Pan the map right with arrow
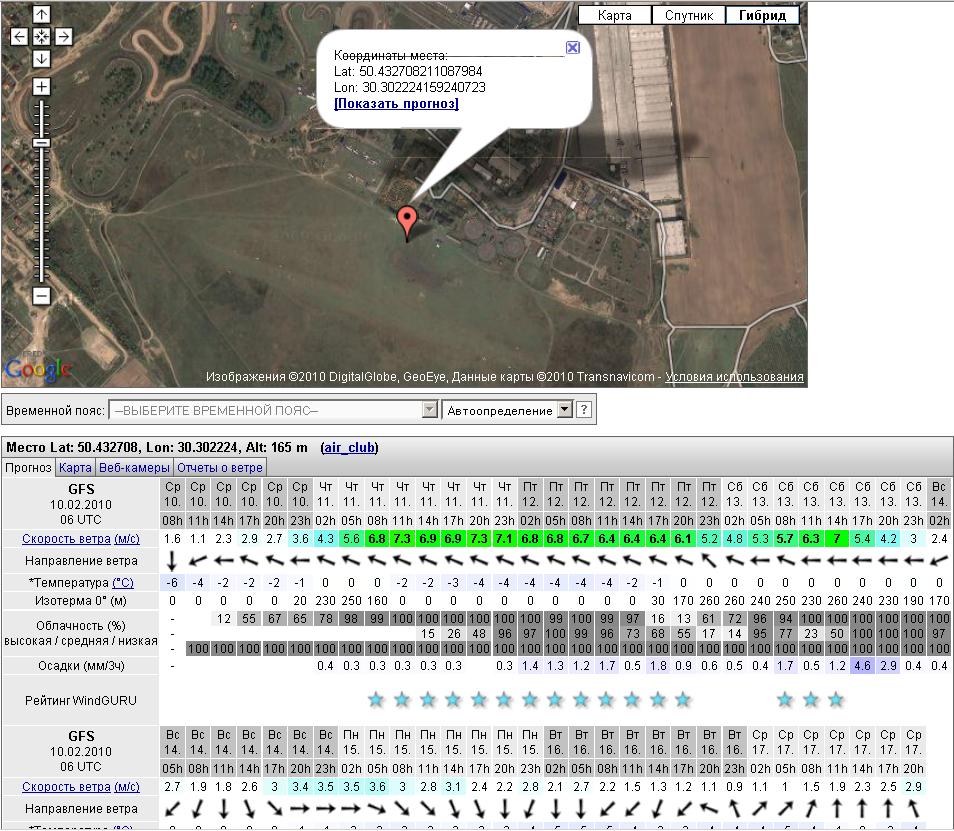 click(63, 37)
